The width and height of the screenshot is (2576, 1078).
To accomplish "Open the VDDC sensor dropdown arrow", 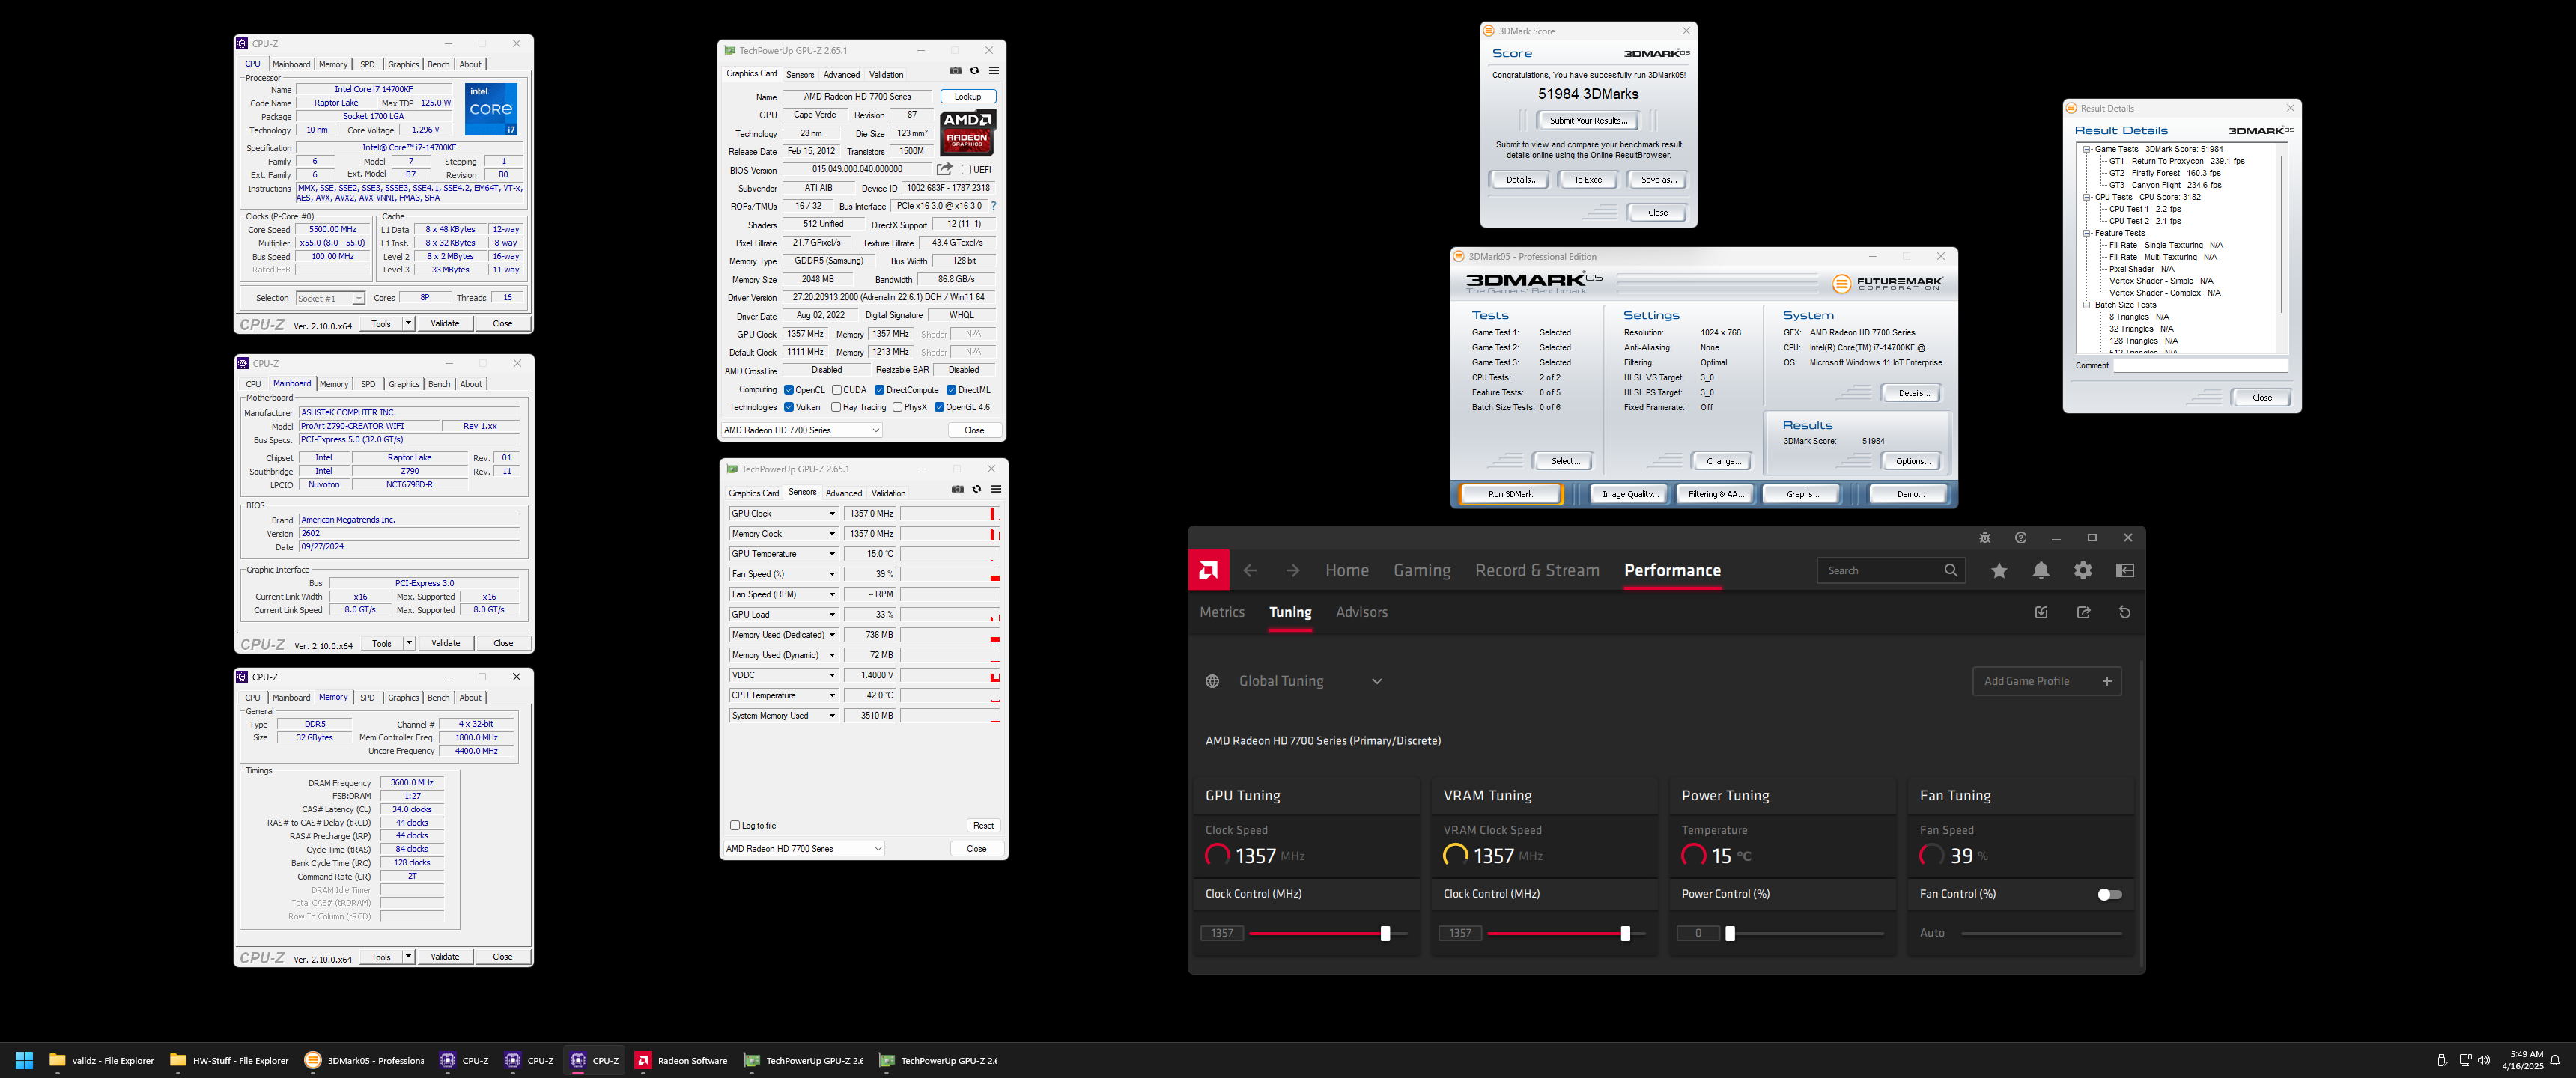I will click(831, 675).
